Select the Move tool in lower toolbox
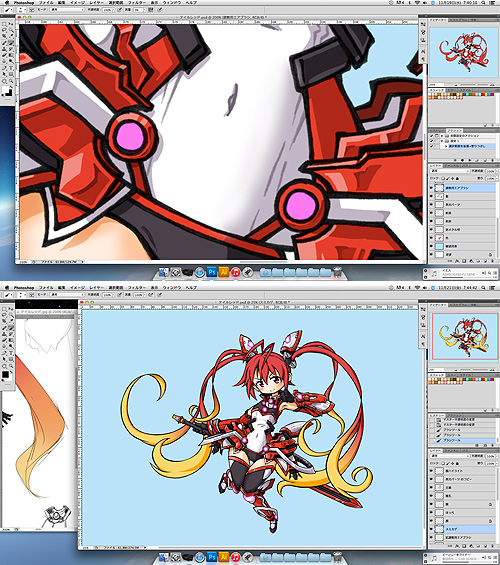500x565 pixels. tap(11, 309)
